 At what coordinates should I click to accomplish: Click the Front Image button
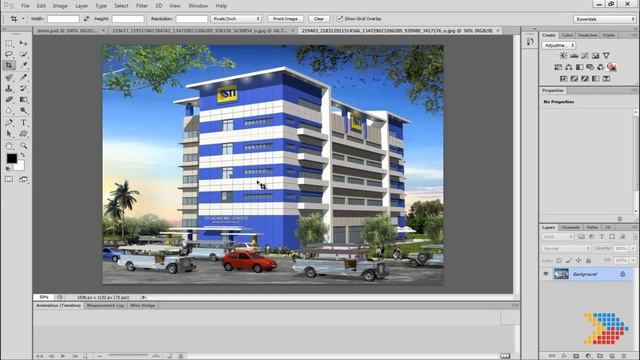(285, 19)
